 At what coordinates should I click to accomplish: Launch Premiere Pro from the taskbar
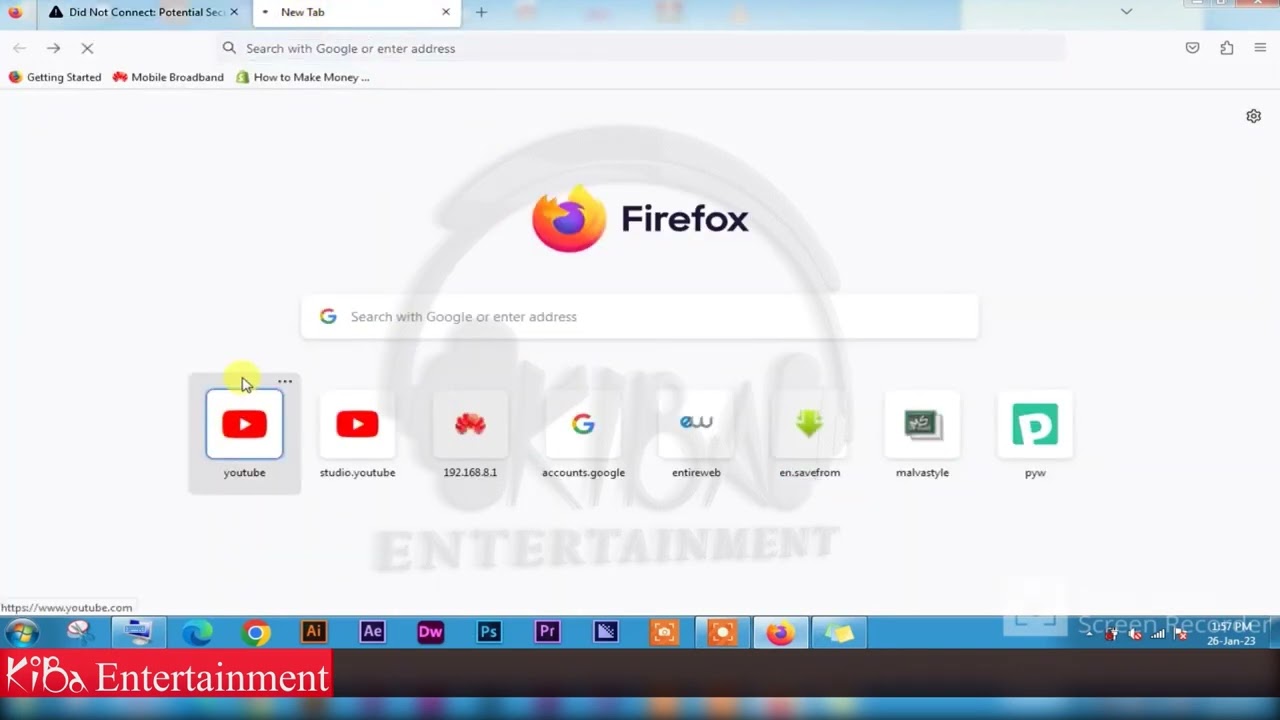coord(547,632)
